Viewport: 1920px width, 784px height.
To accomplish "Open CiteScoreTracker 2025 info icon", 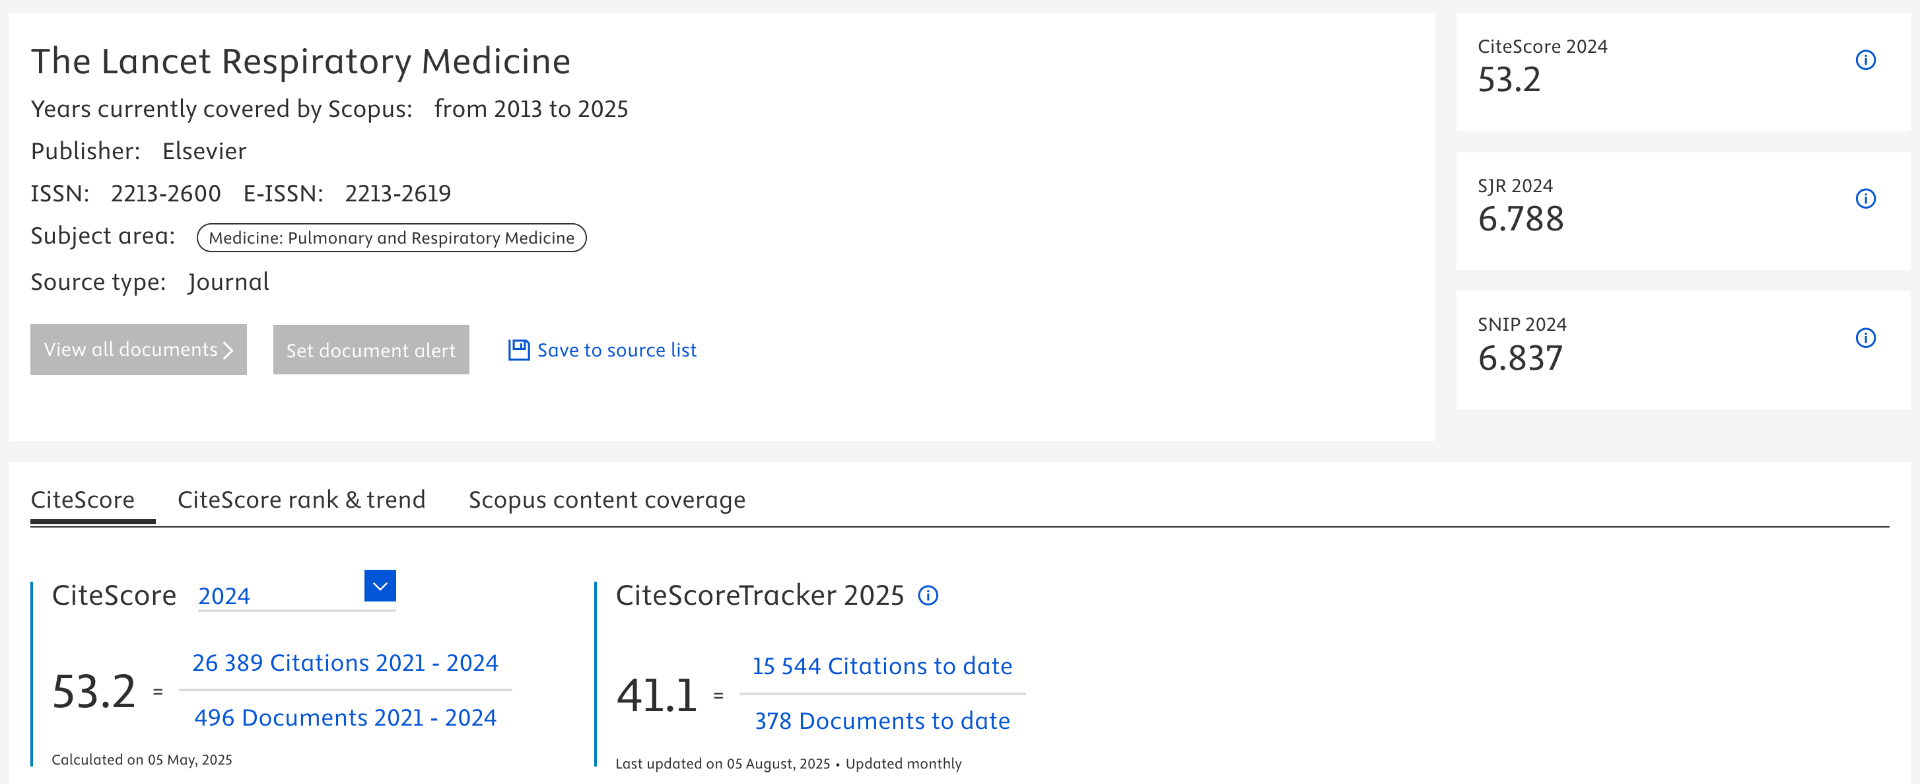I will point(928,596).
